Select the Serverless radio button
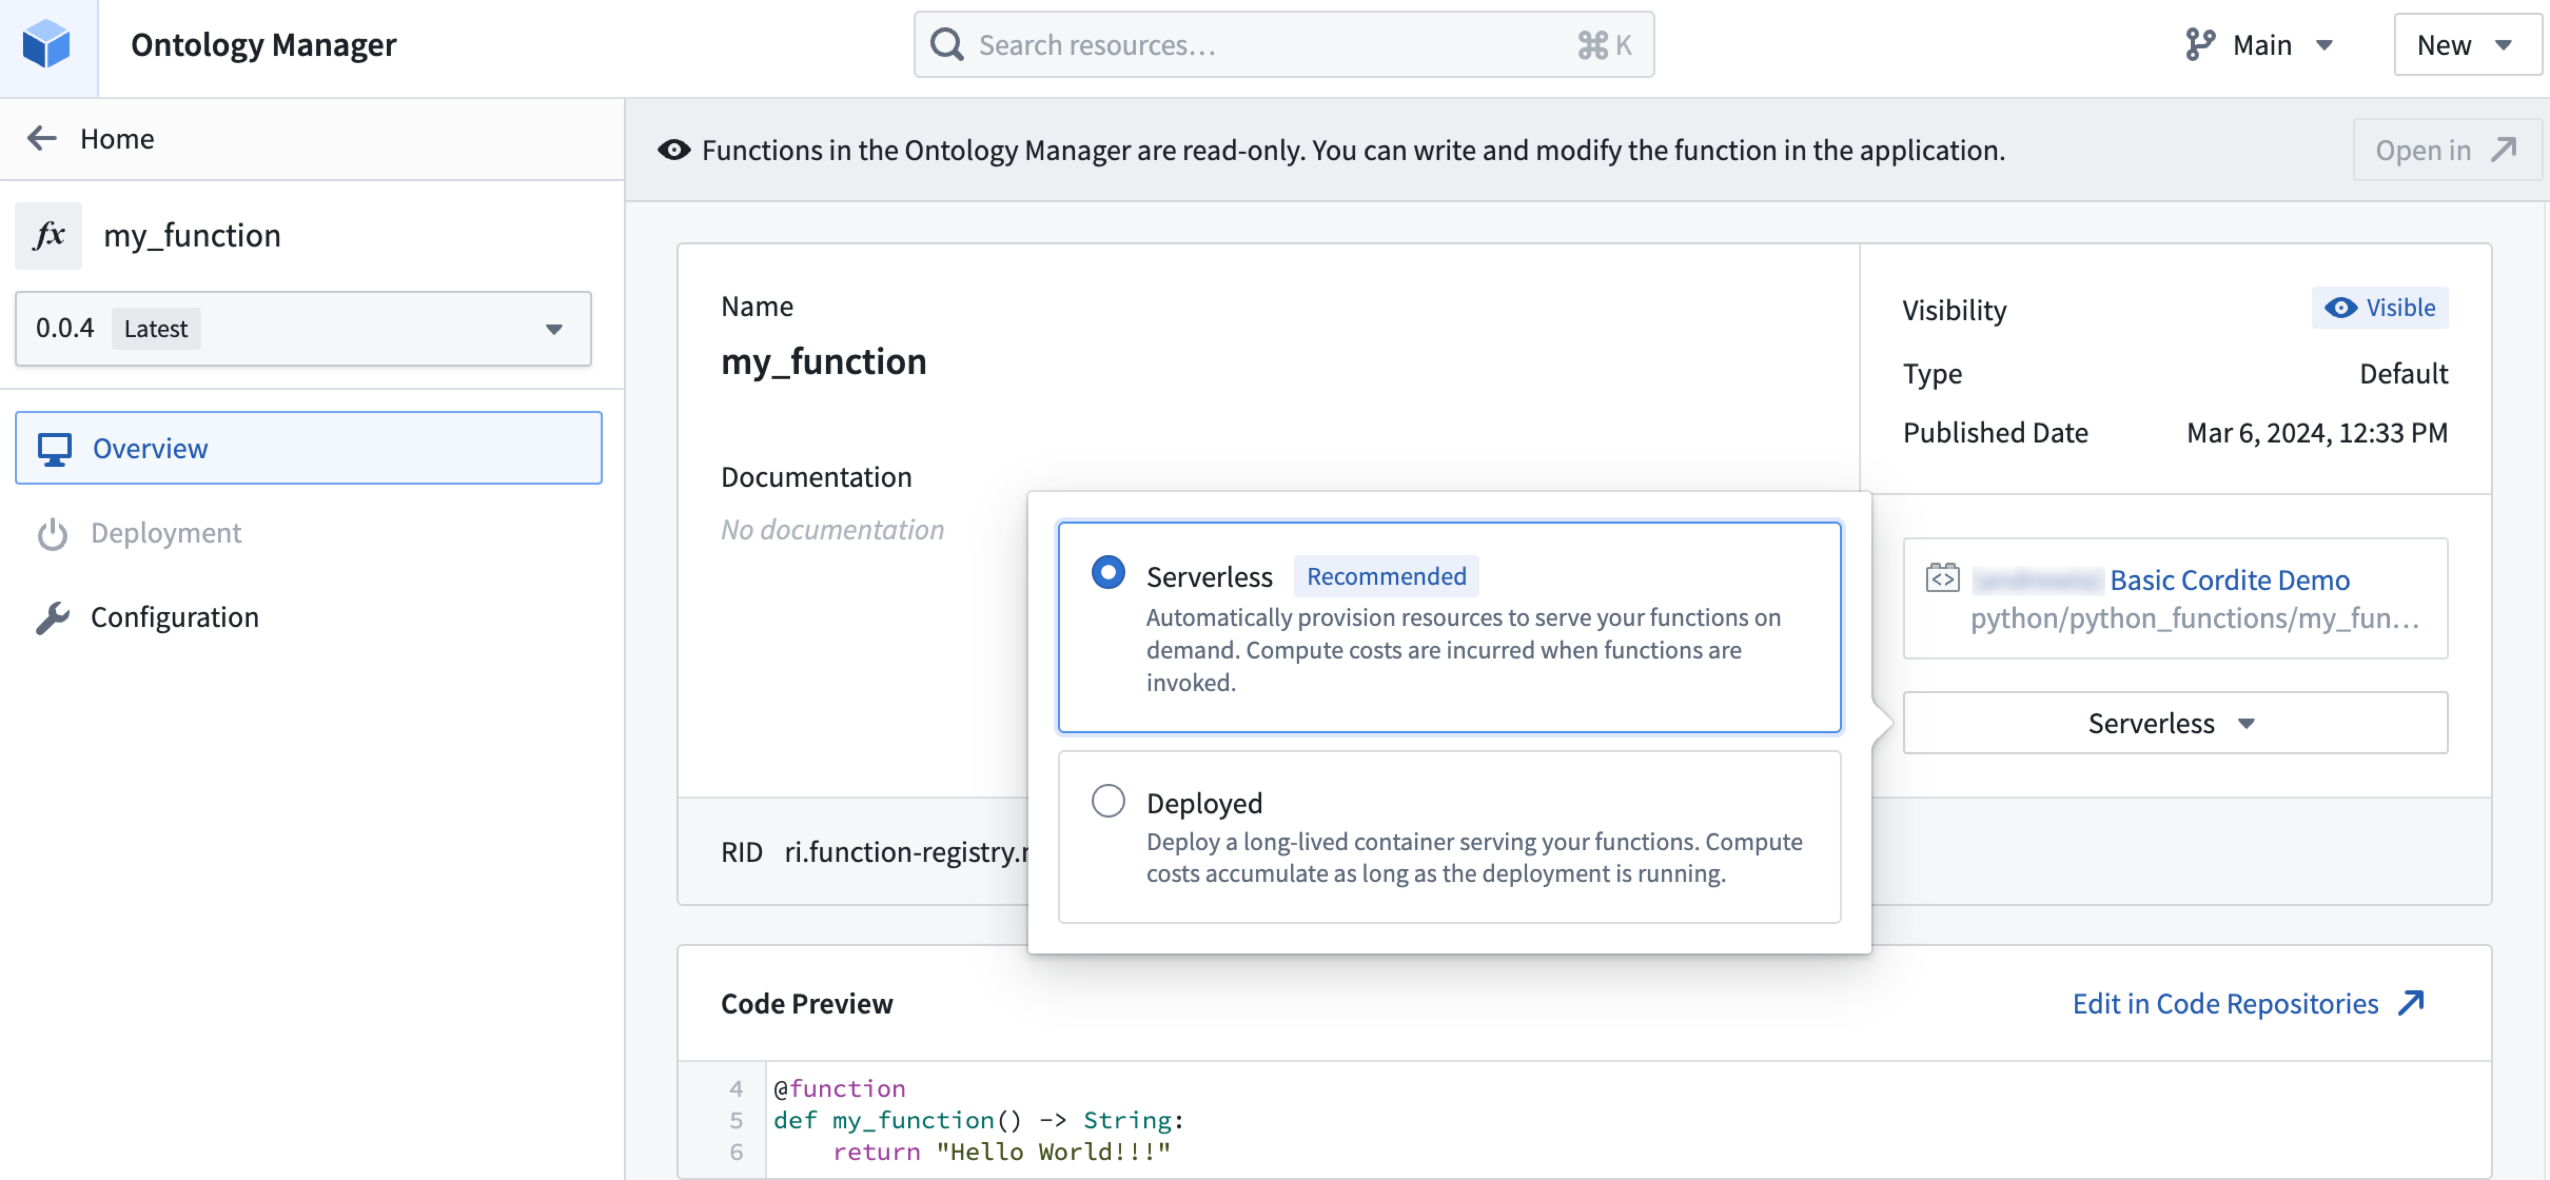Screen dimensions: 2550x1180 coord(1108,573)
